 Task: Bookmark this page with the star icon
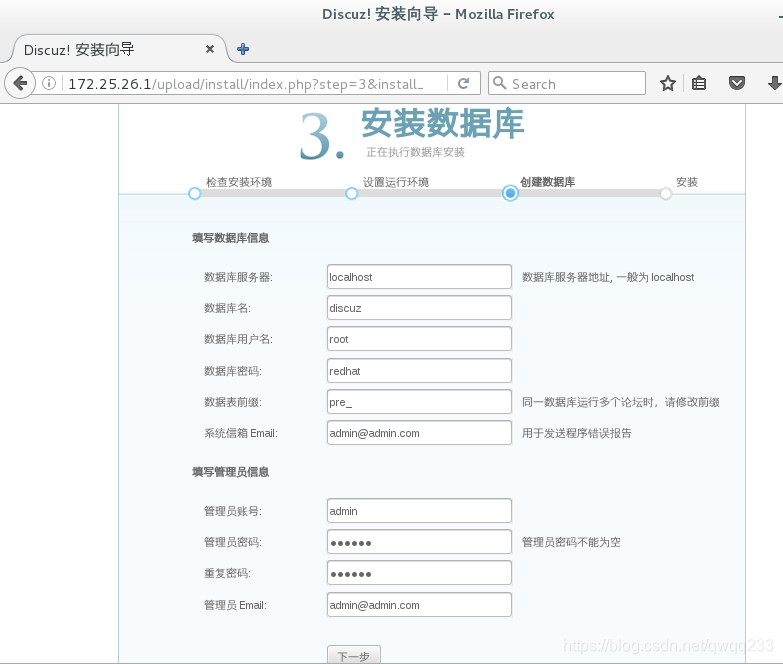point(668,83)
